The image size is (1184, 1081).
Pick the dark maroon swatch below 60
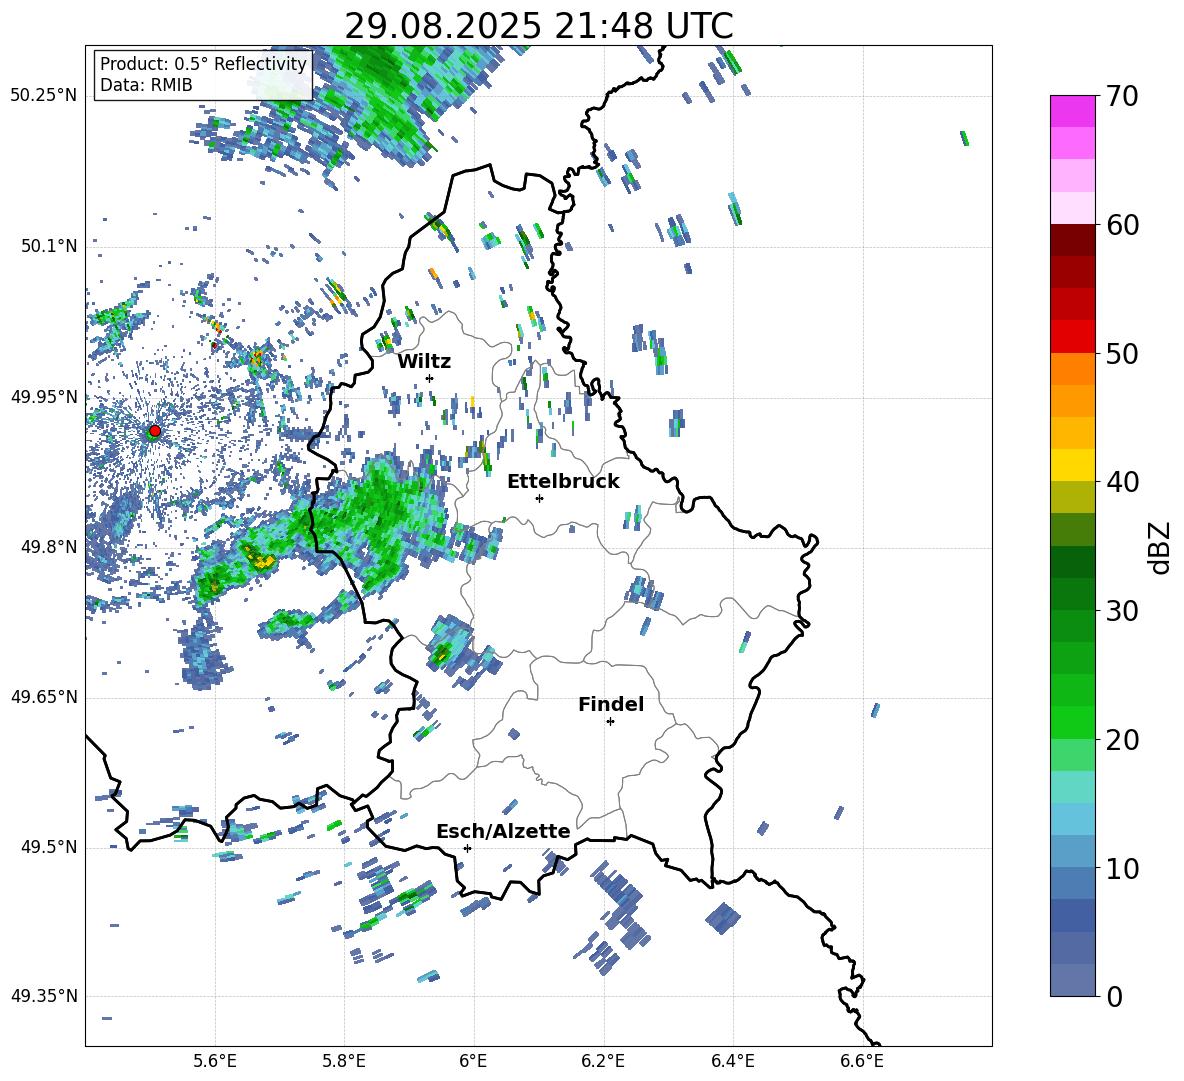click(x=1072, y=241)
